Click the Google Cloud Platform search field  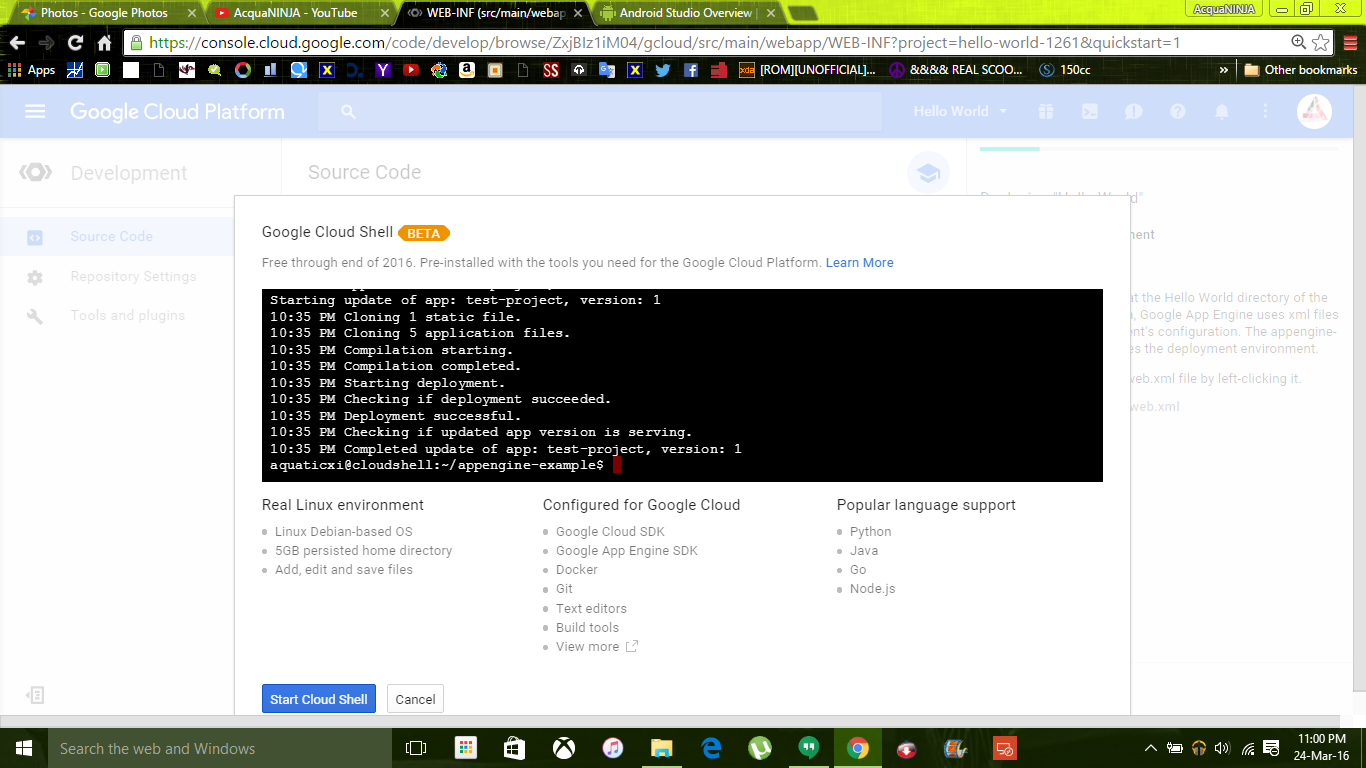(600, 112)
